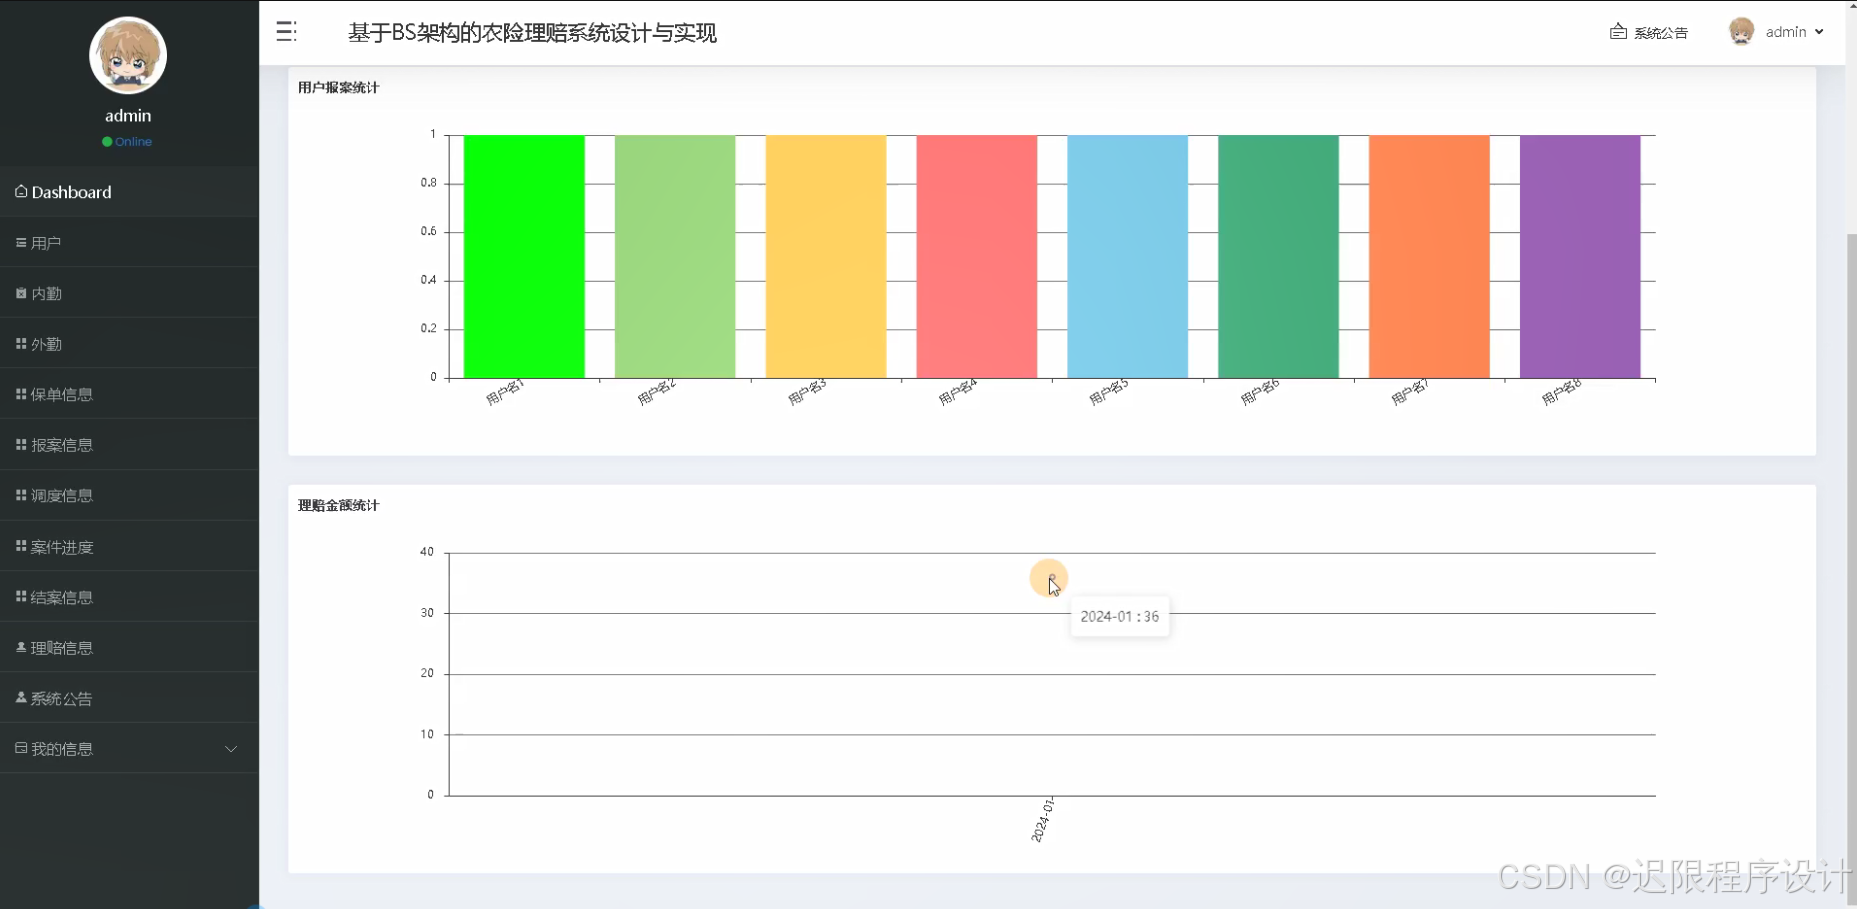Click the light blue bar for 用户名5
This screenshot has height=909, width=1857.
tap(1128, 257)
